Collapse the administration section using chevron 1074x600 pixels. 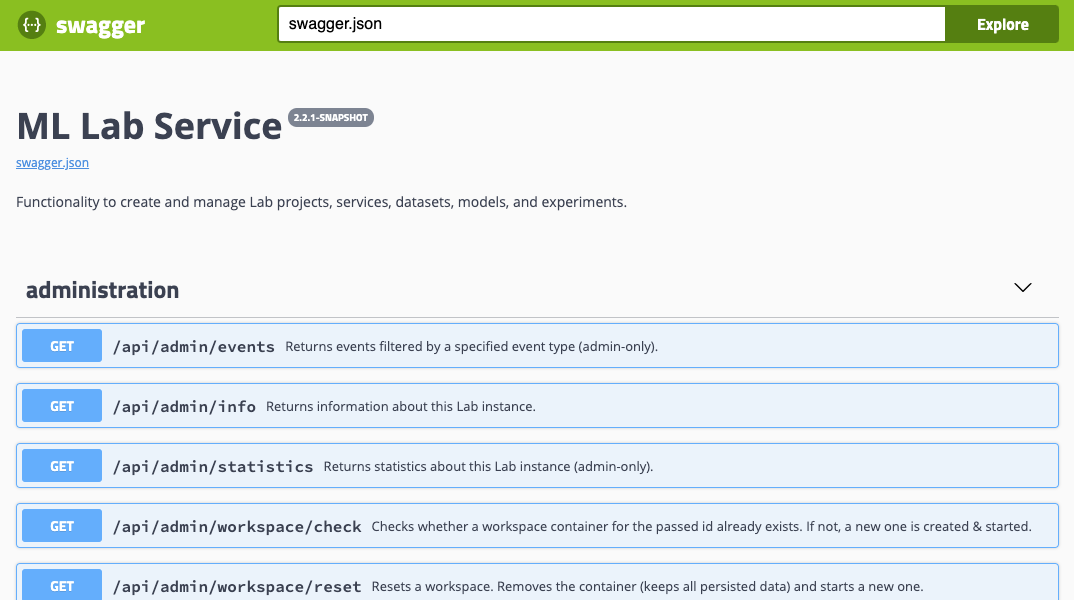pyautogui.click(x=1022, y=288)
